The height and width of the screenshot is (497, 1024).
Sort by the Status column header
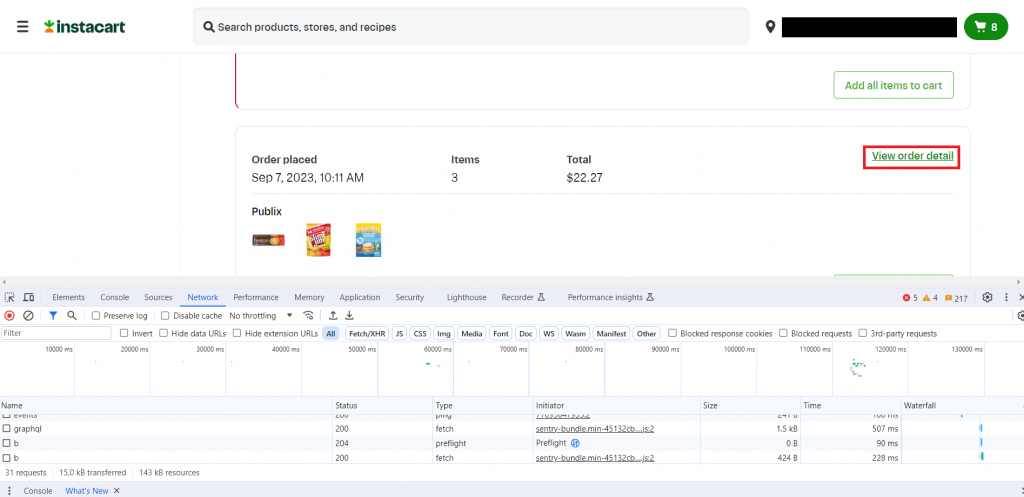click(x=383, y=406)
